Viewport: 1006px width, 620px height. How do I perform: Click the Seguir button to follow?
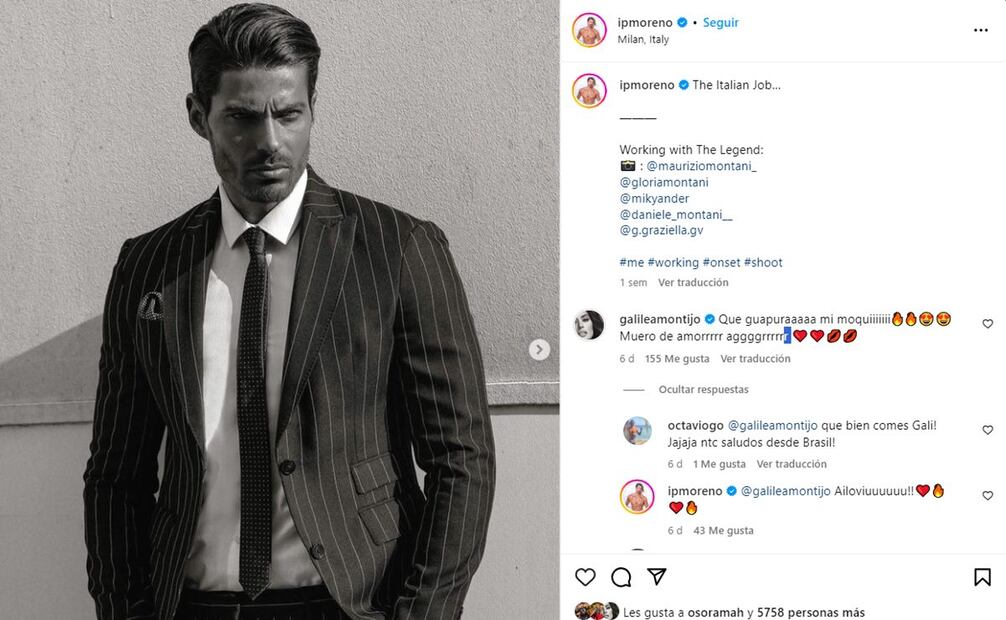(x=723, y=22)
